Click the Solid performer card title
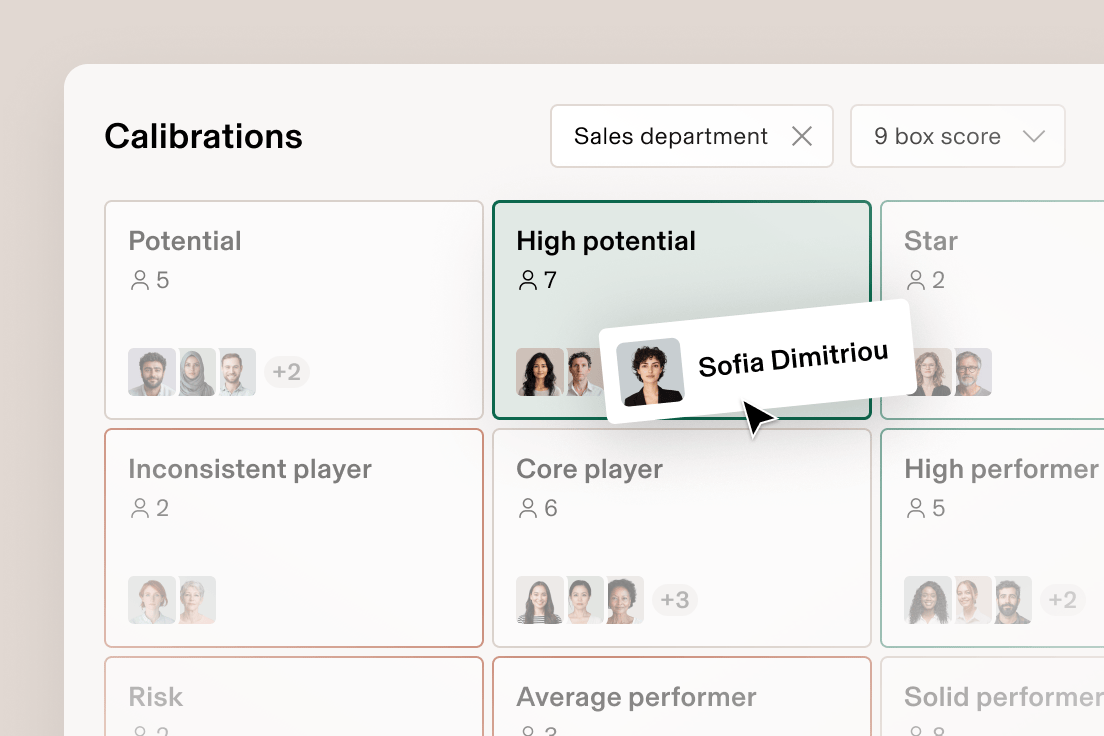 (x=1000, y=697)
